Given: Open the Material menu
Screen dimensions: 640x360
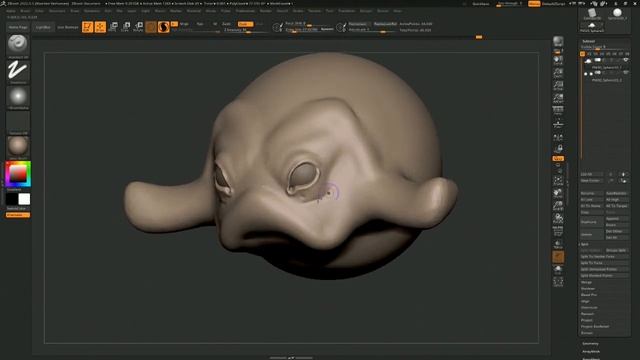Looking at the screenshot, I should [194, 11].
